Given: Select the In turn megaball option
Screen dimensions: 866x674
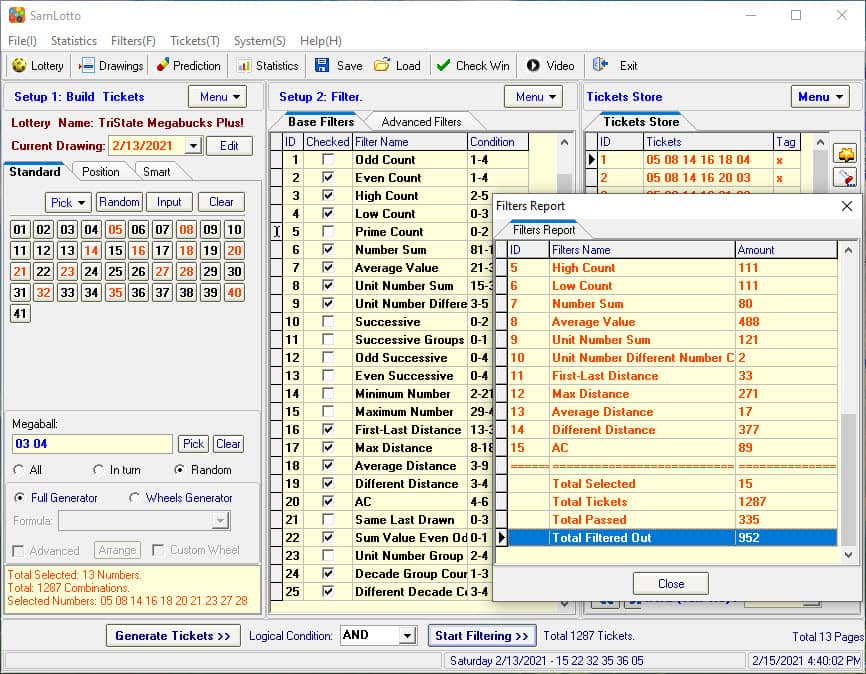Looking at the screenshot, I should pyautogui.click(x=99, y=470).
